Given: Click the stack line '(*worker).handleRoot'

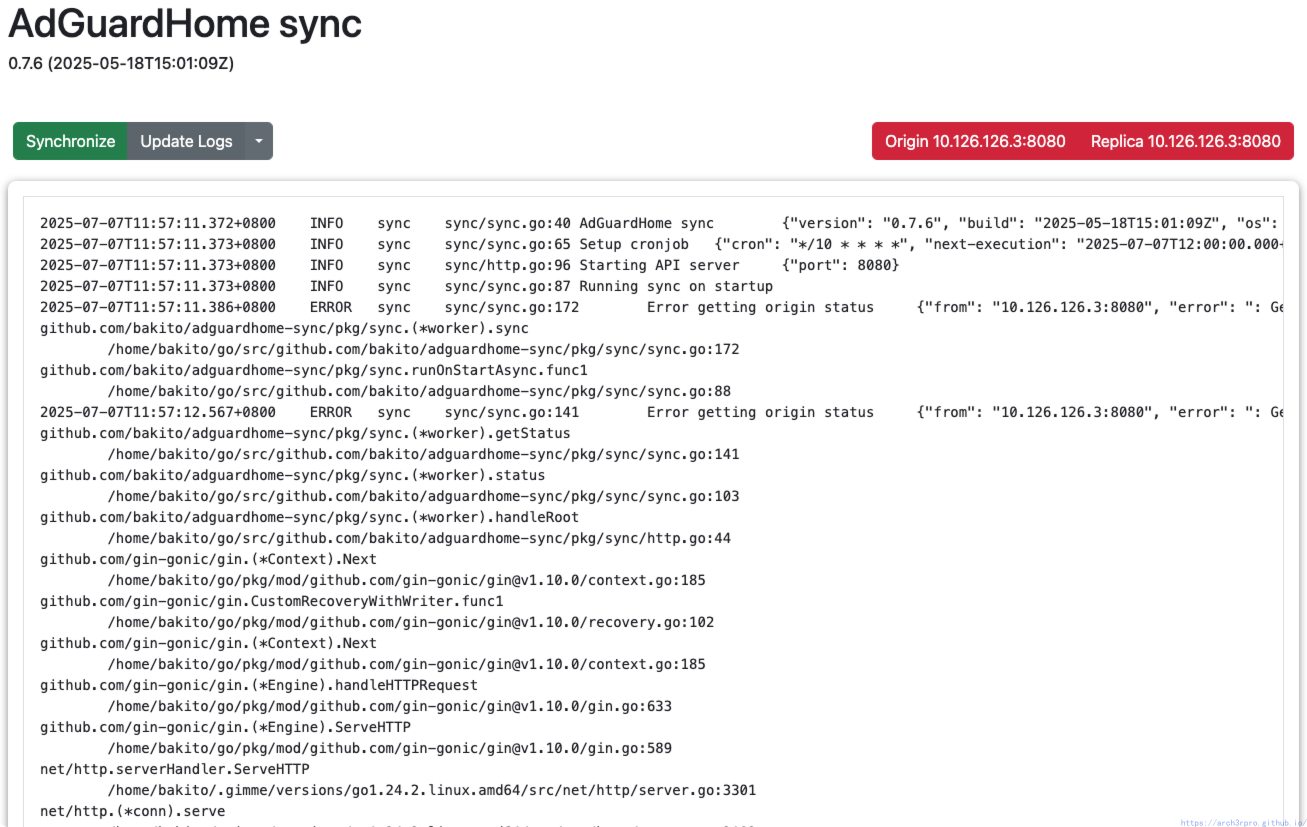Looking at the screenshot, I should click(x=309, y=517).
